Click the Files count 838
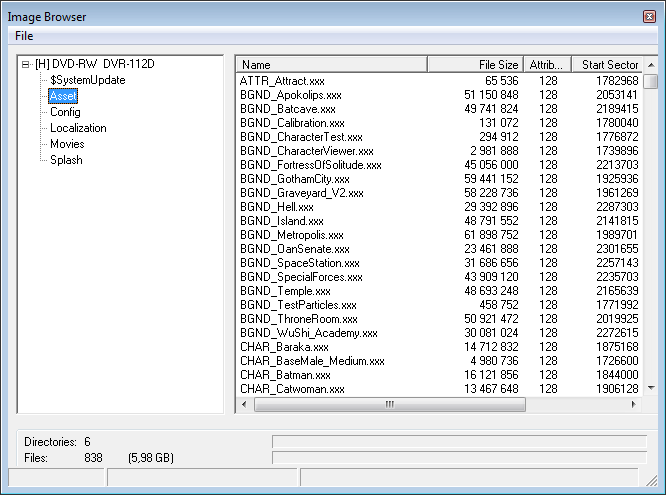The width and height of the screenshot is (666, 495). click(x=93, y=458)
